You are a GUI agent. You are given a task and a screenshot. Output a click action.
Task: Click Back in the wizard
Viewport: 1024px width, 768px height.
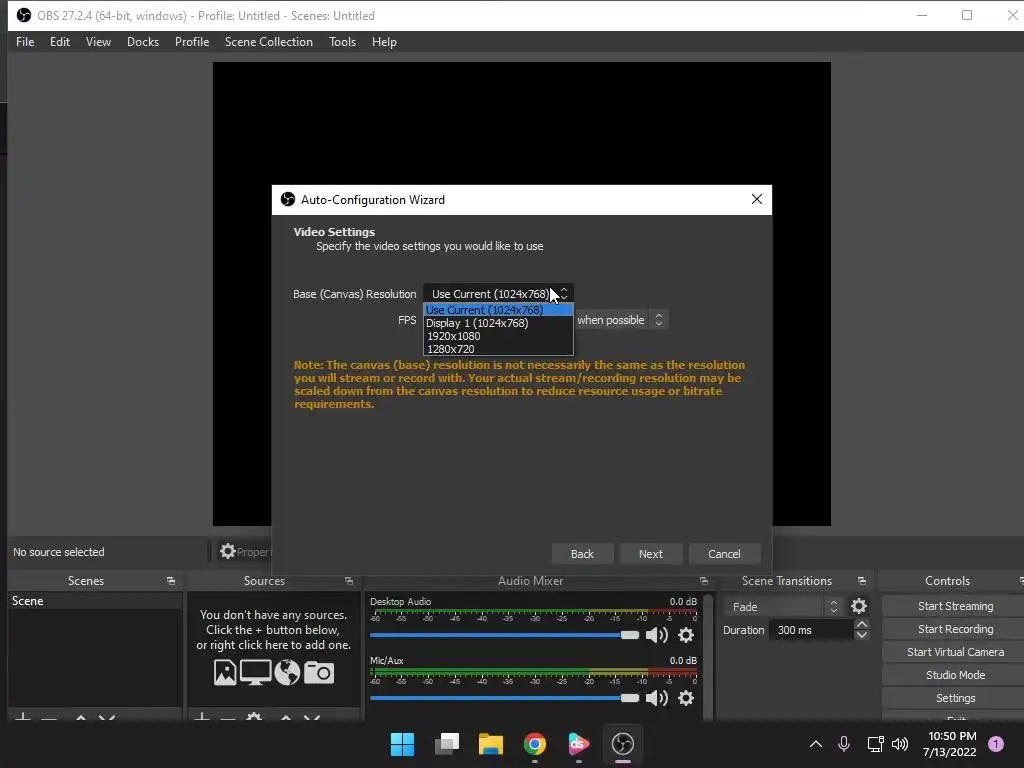pos(582,554)
